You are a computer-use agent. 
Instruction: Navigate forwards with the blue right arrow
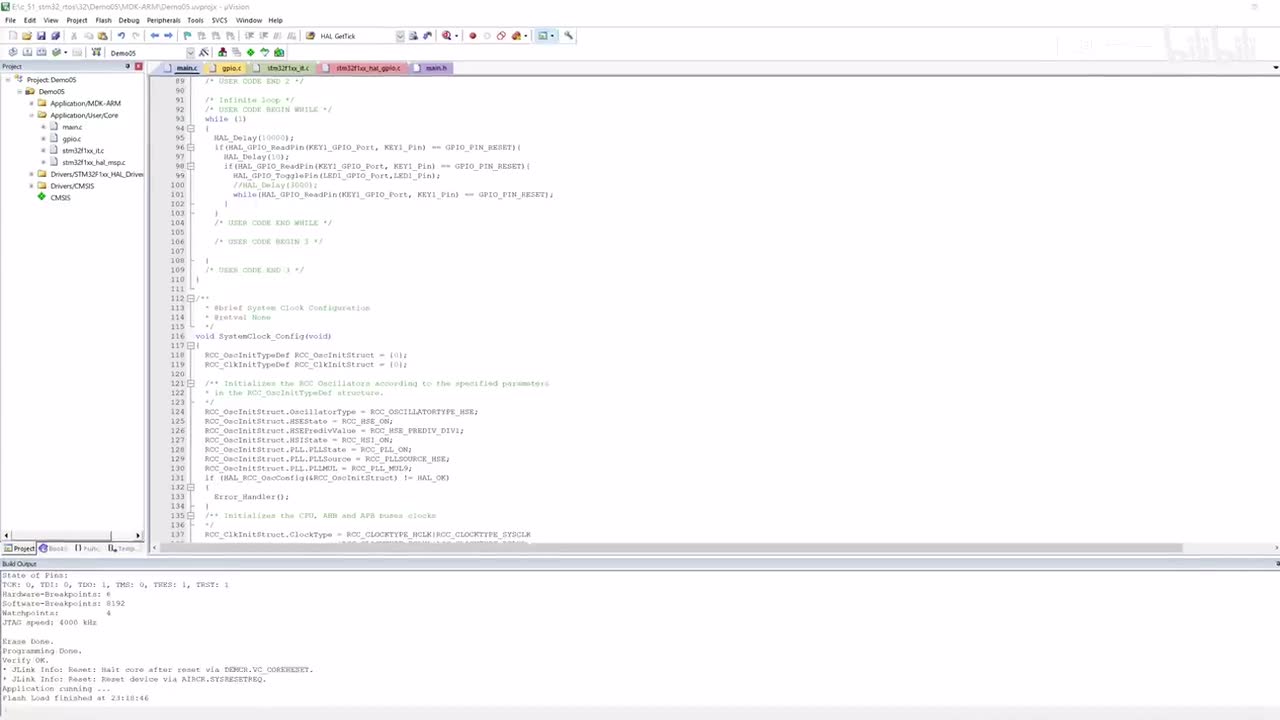coord(168,36)
